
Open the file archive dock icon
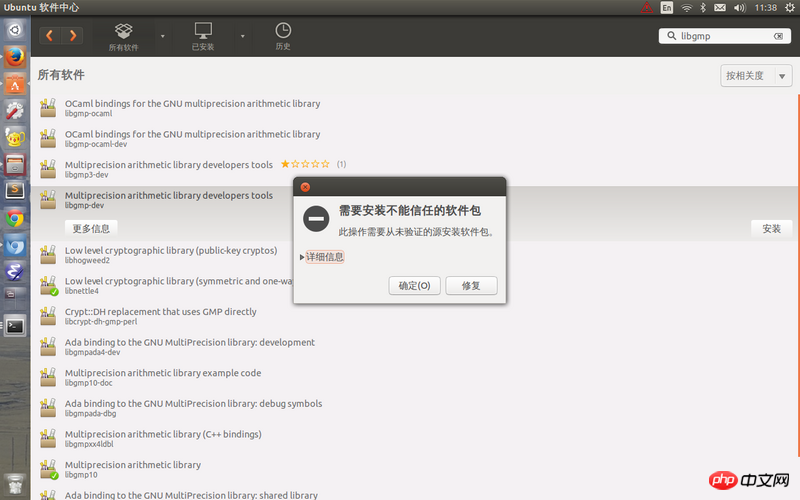pyautogui.click(x=15, y=165)
